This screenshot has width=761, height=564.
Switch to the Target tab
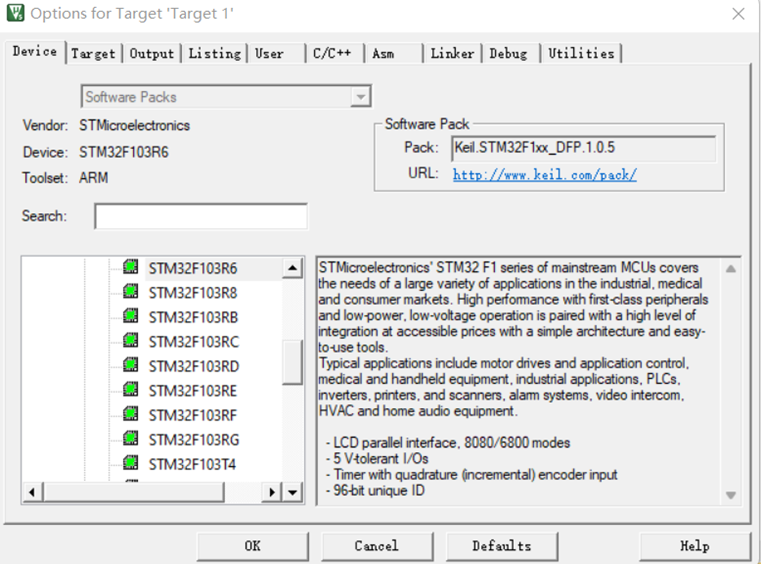(x=93, y=53)
